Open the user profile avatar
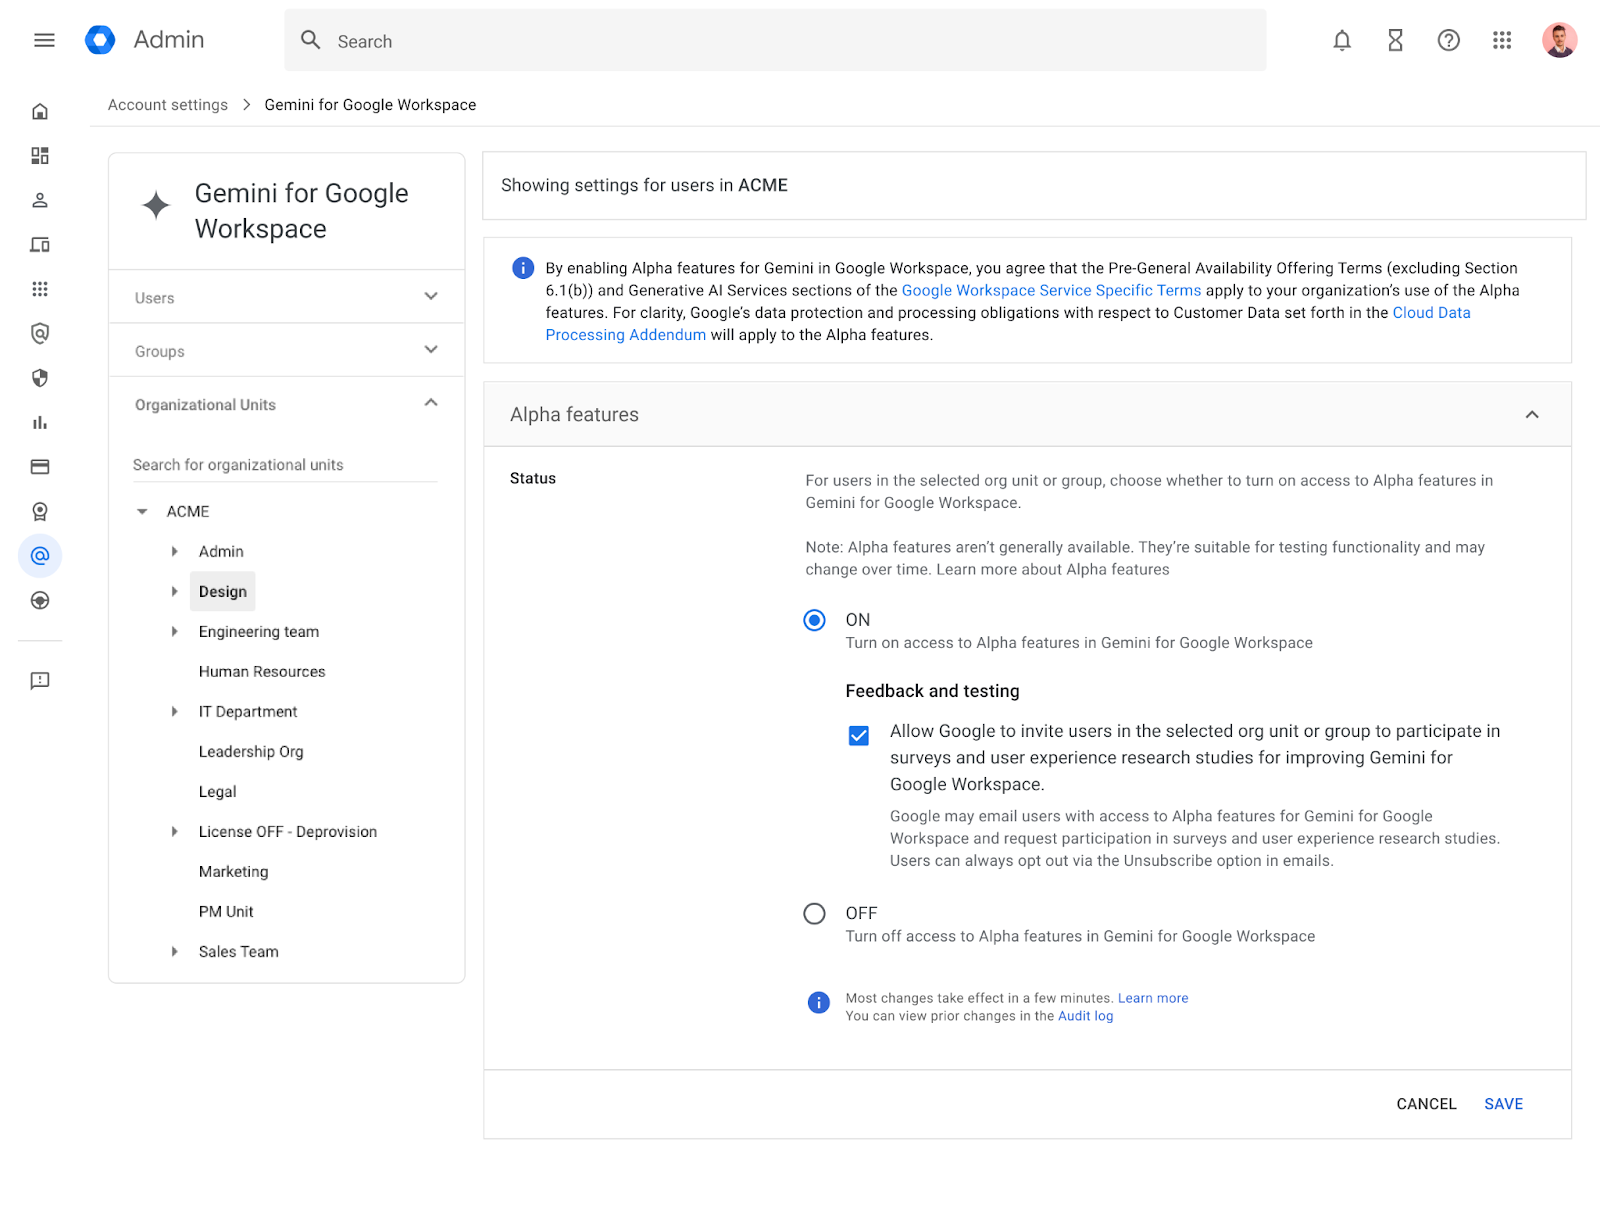The width and height of the screenshot is (1600, 1227). click(1558, 40)
